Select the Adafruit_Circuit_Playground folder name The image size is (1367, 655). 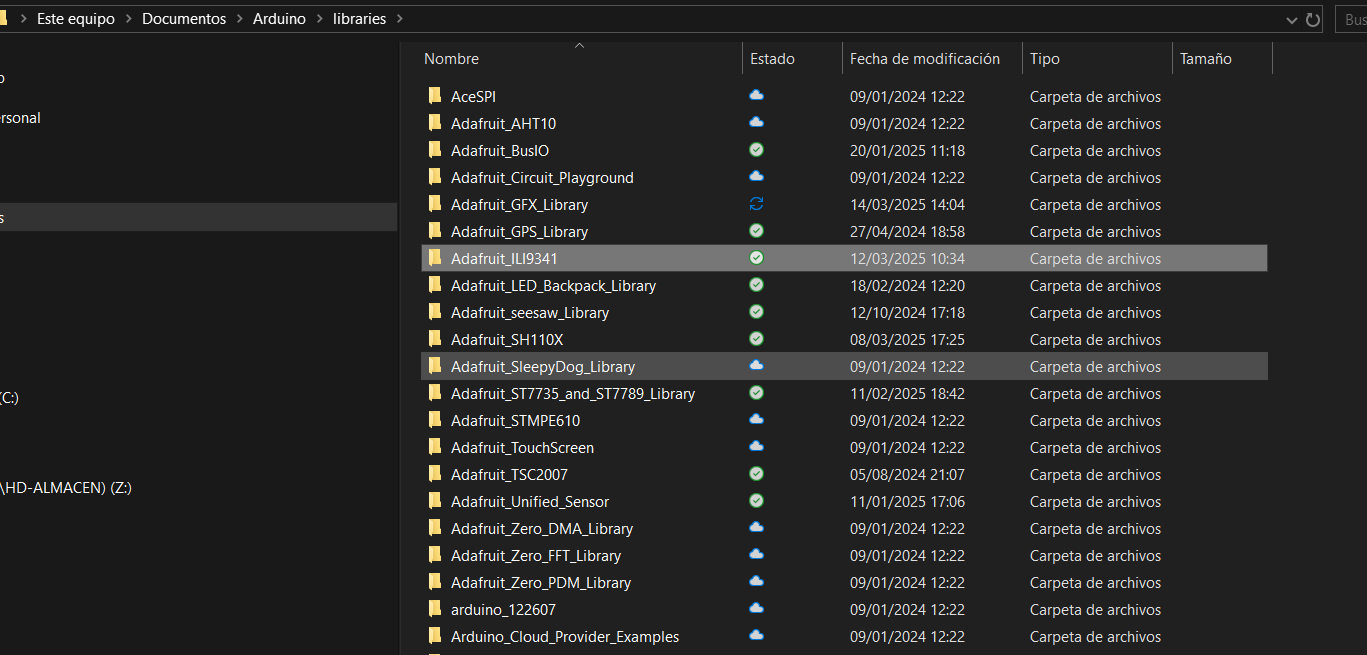542,178
